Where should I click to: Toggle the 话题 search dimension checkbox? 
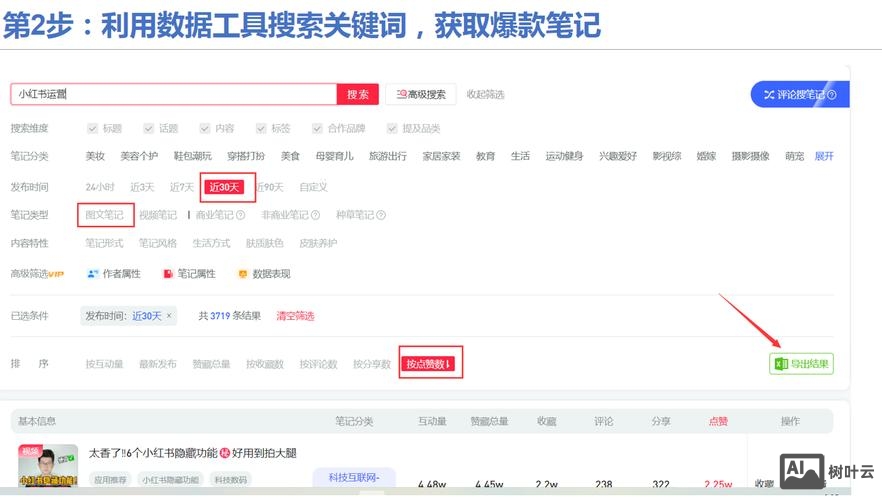pos(148,129)
